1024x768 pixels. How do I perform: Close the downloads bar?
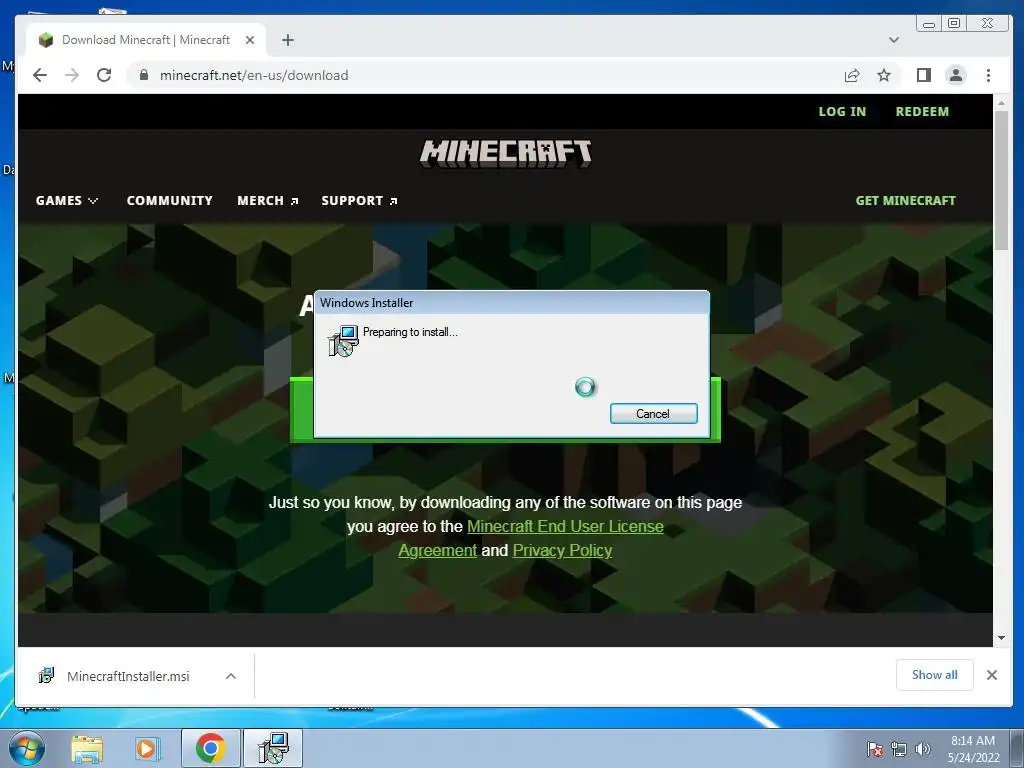pyautogui.click(x=991, y=675)
